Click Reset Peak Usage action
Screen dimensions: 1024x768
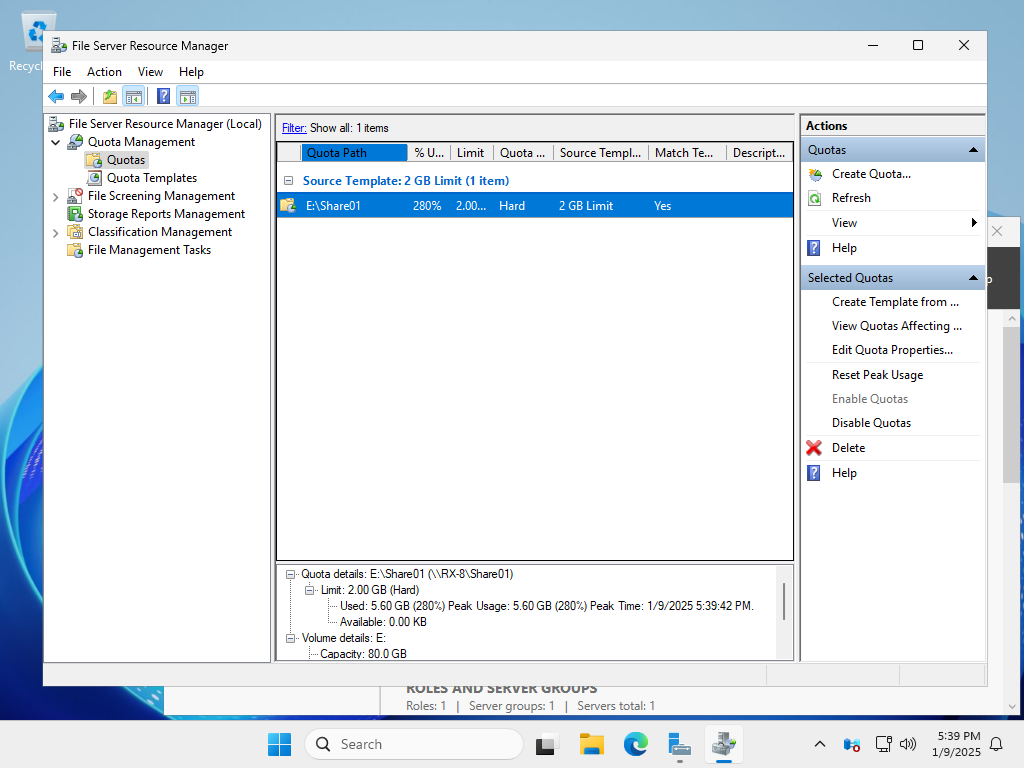coord(877,375)
